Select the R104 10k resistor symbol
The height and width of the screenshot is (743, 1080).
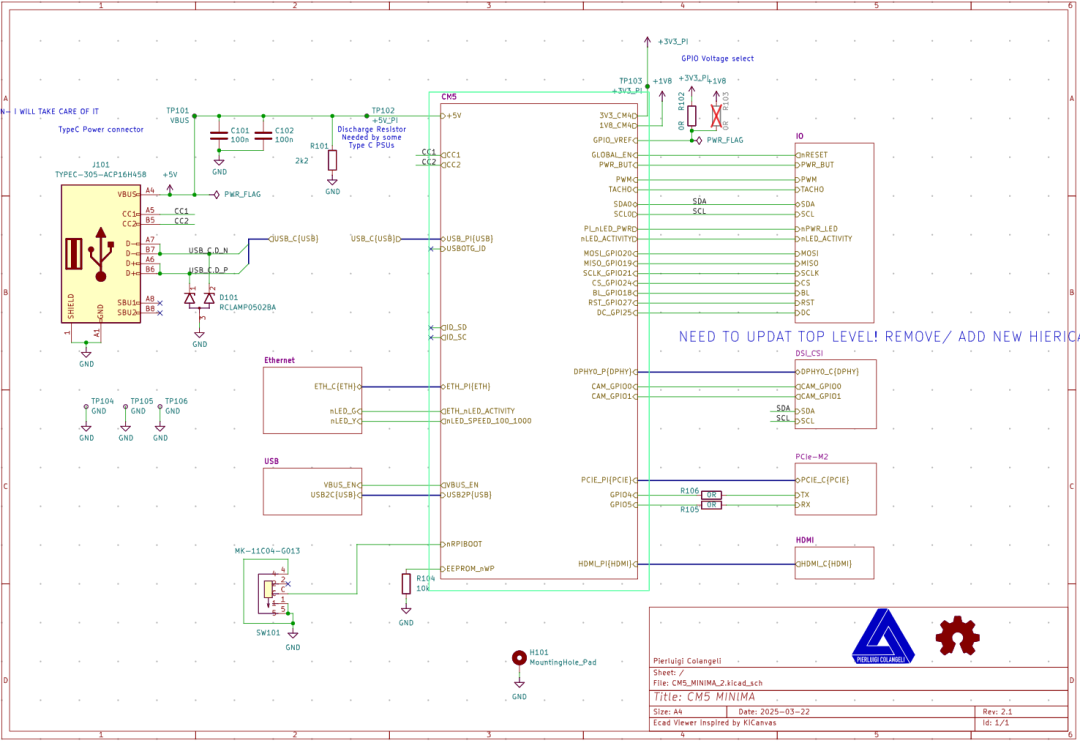tap(406, 584)
